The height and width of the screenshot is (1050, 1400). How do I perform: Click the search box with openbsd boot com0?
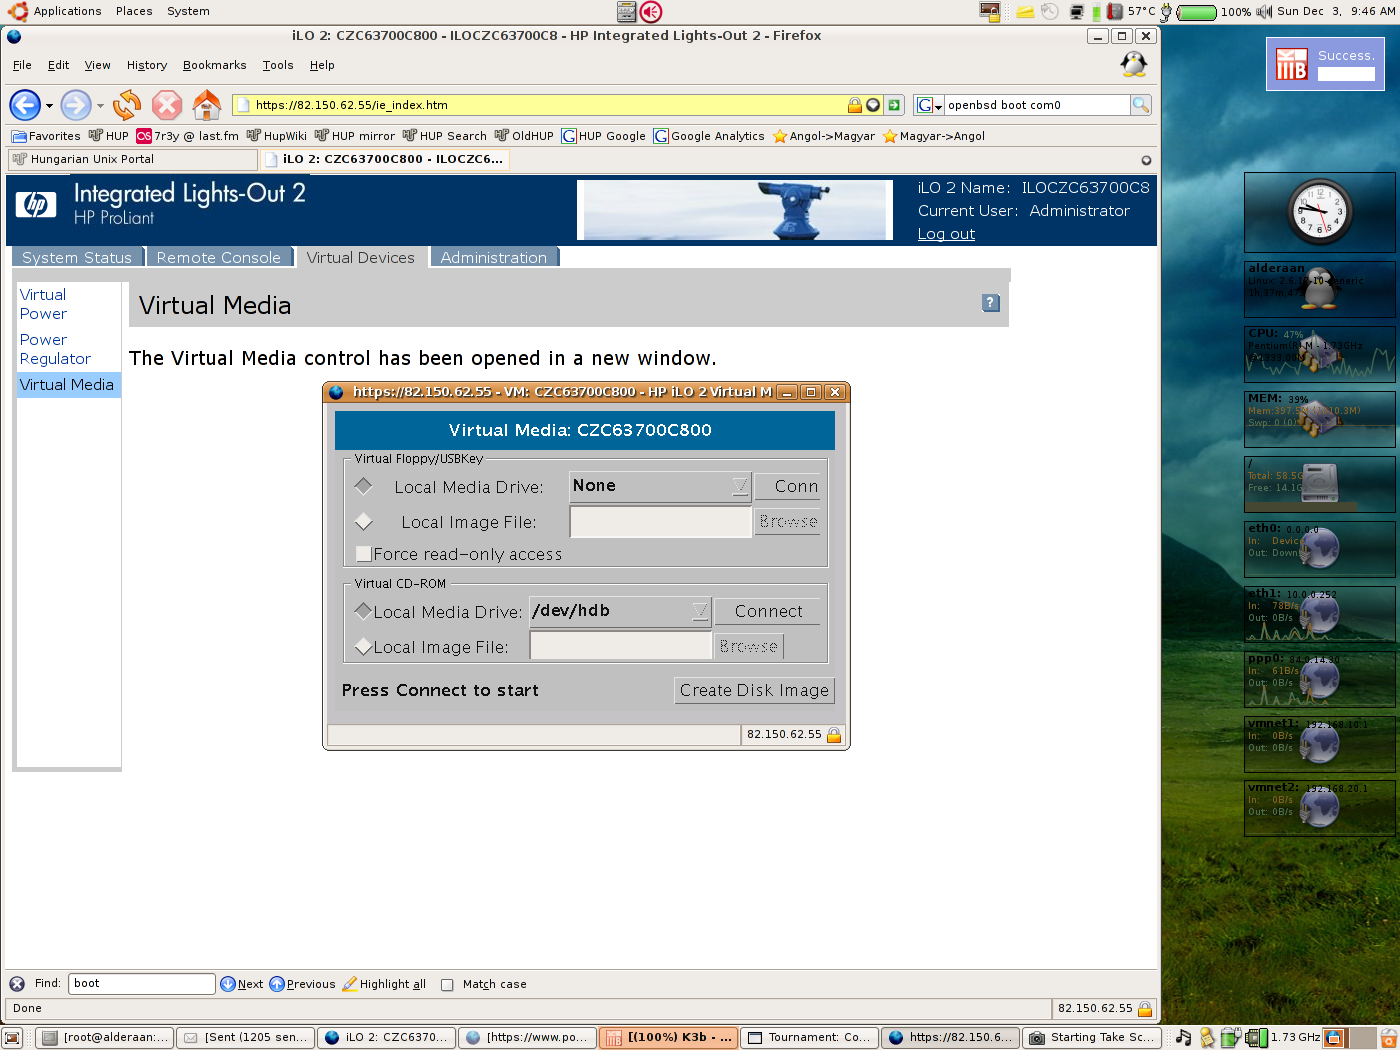click(x=1037, y=105)
